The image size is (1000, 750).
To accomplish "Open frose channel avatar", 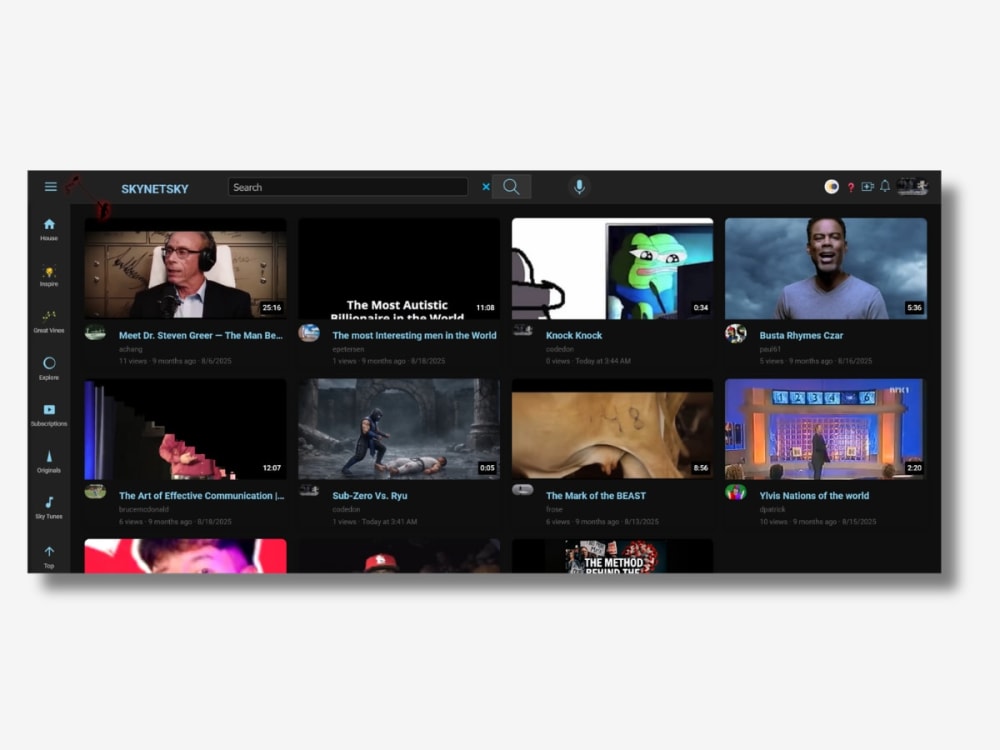I will [523, 490].
